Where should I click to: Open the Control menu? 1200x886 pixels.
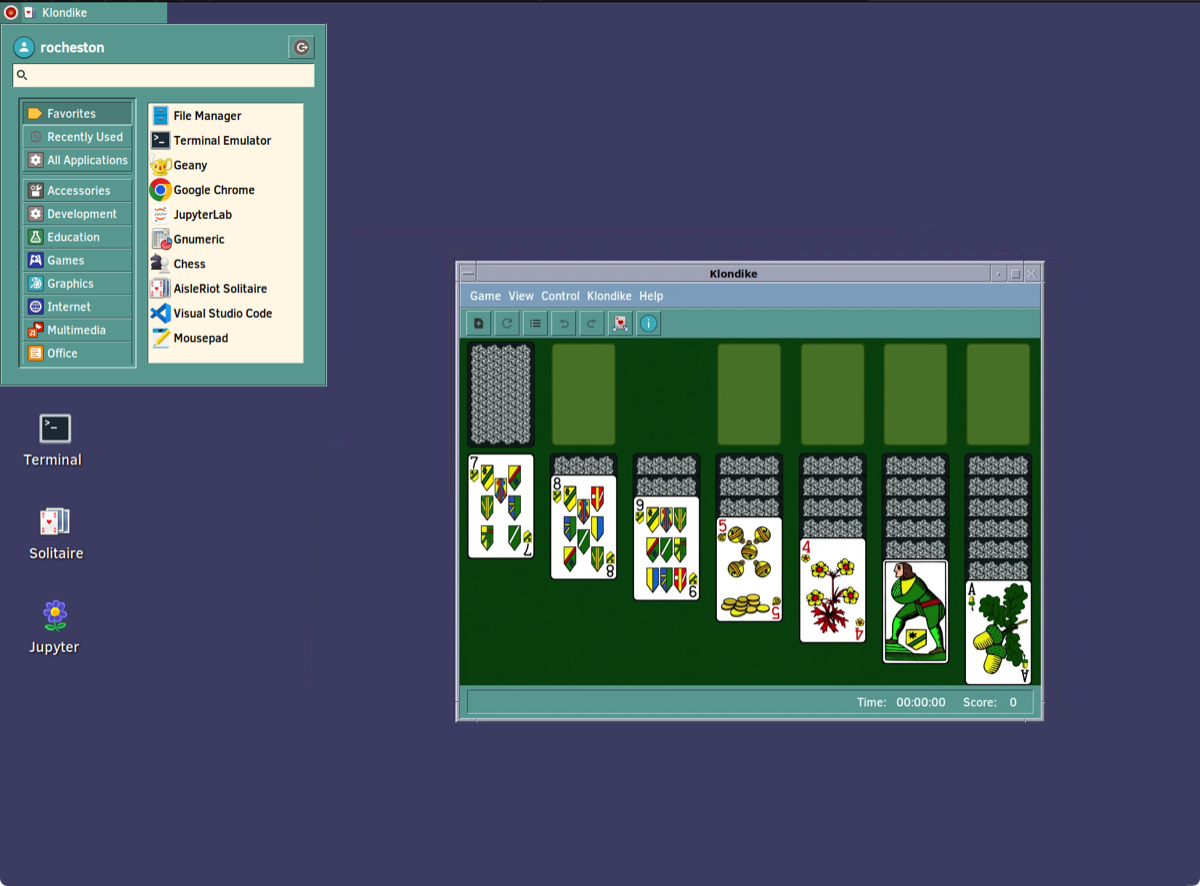pyautogui.click(x=560, y=296)
